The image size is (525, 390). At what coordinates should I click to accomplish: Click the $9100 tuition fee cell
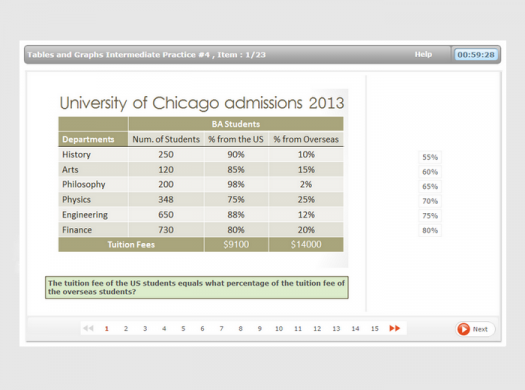pos(236,244)
